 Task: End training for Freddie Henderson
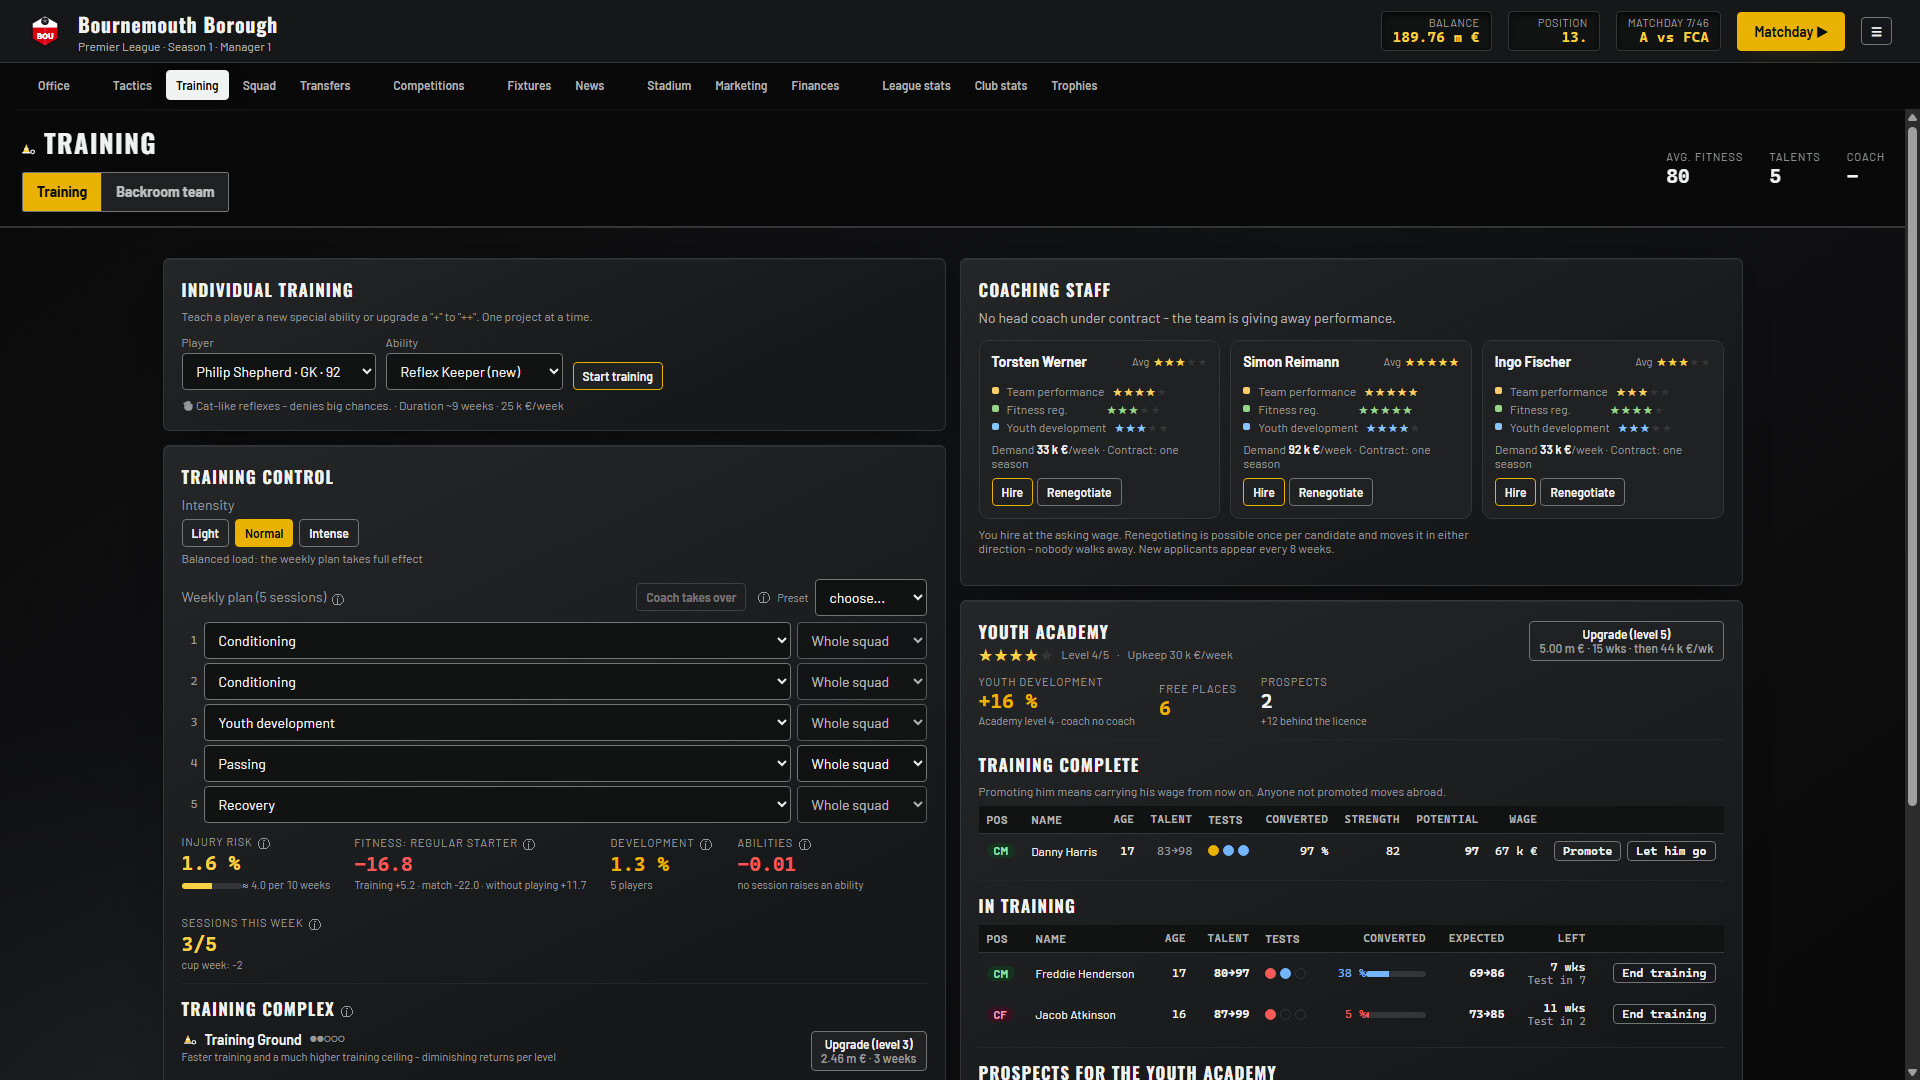pyautogui.click(x=1664, y=974)
